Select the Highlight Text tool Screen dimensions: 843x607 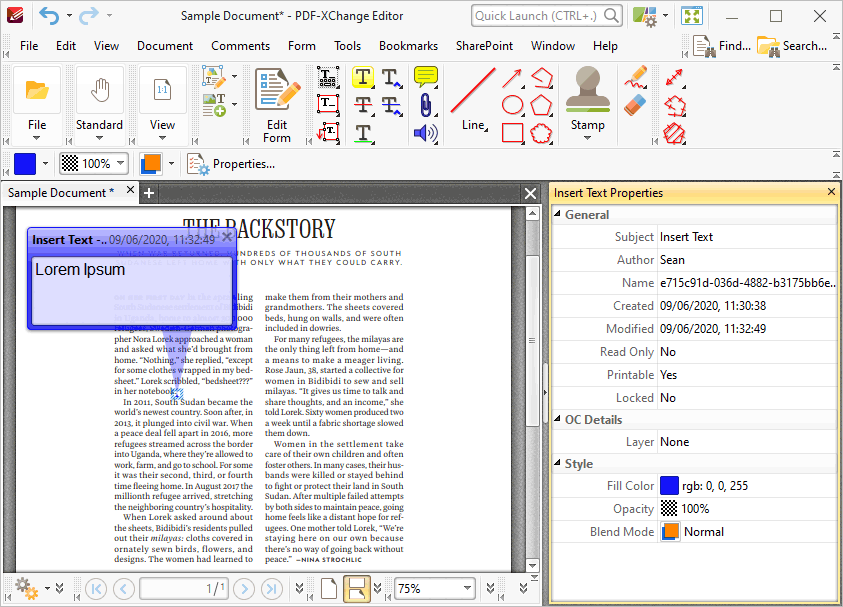363,77
